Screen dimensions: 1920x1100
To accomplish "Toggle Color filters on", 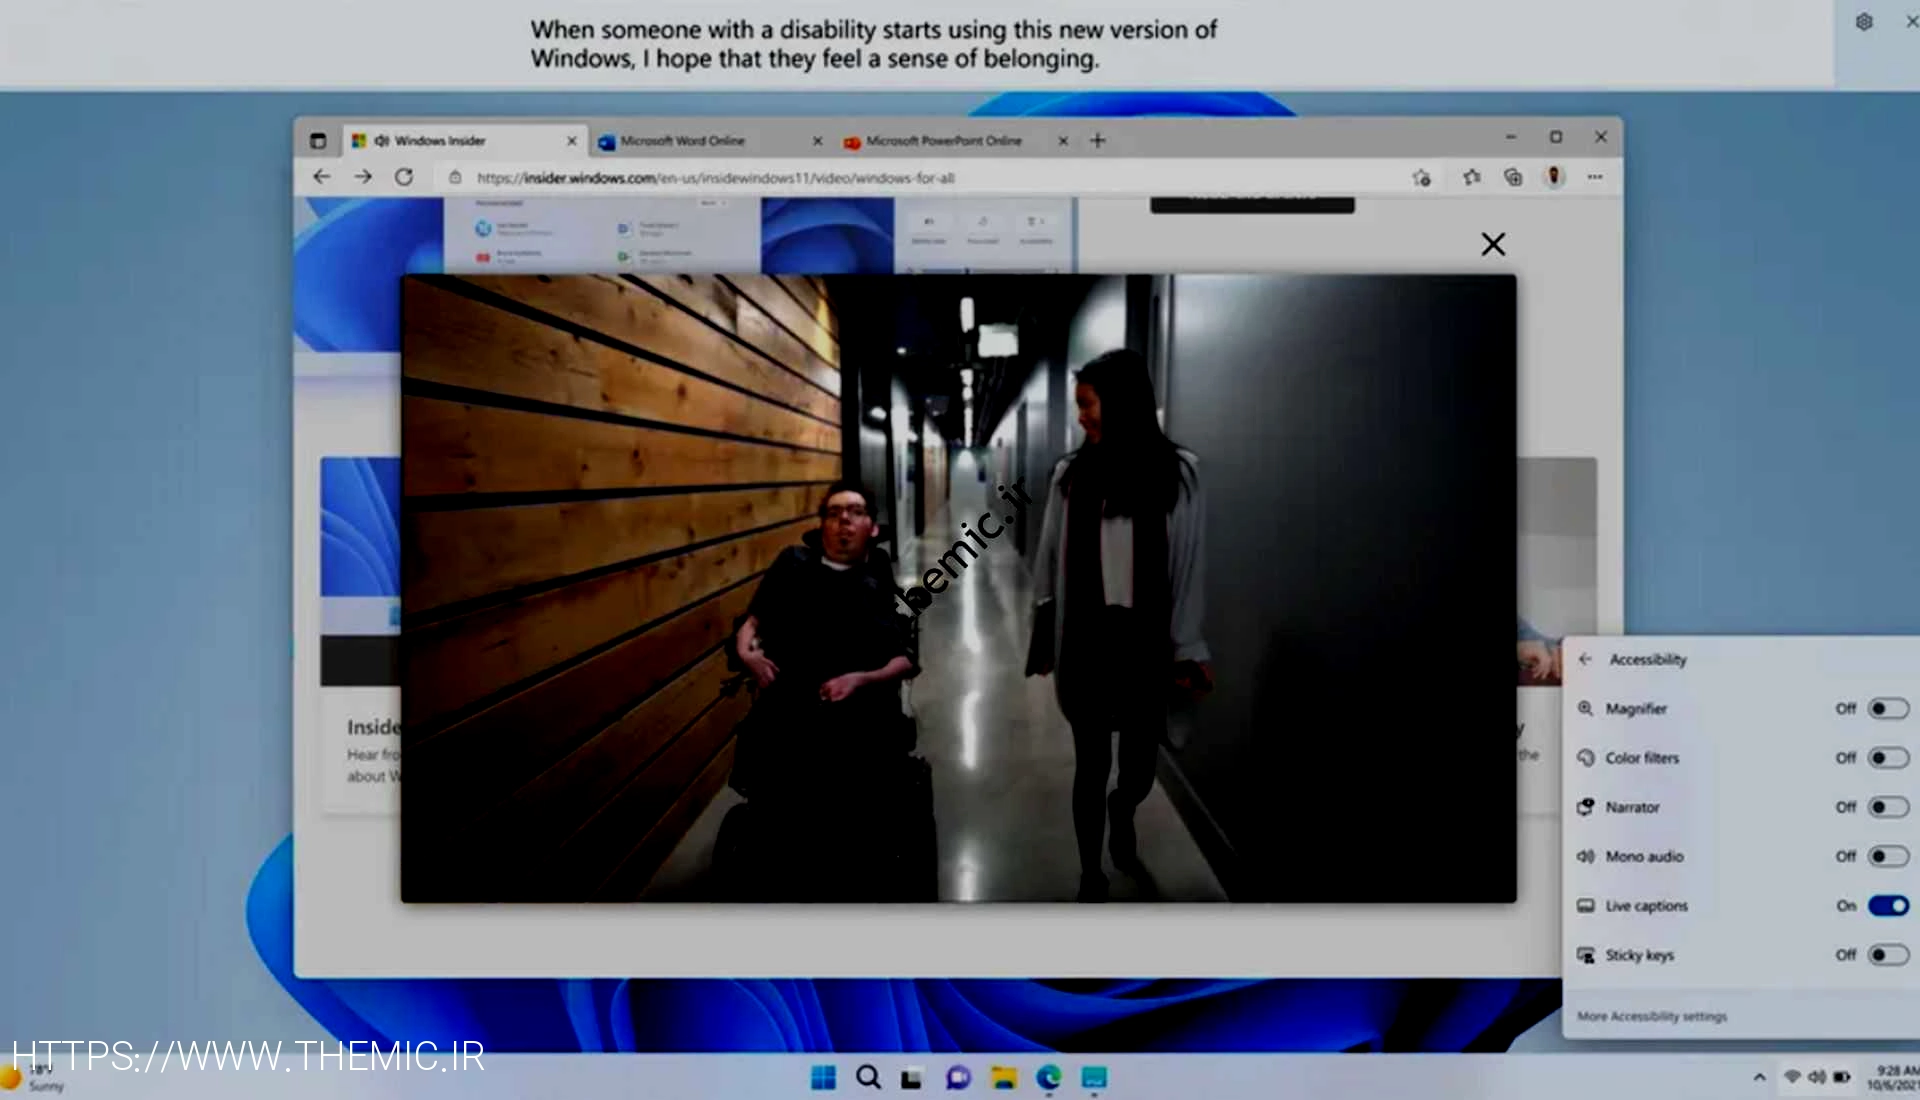I will (x=1888, y=757).
